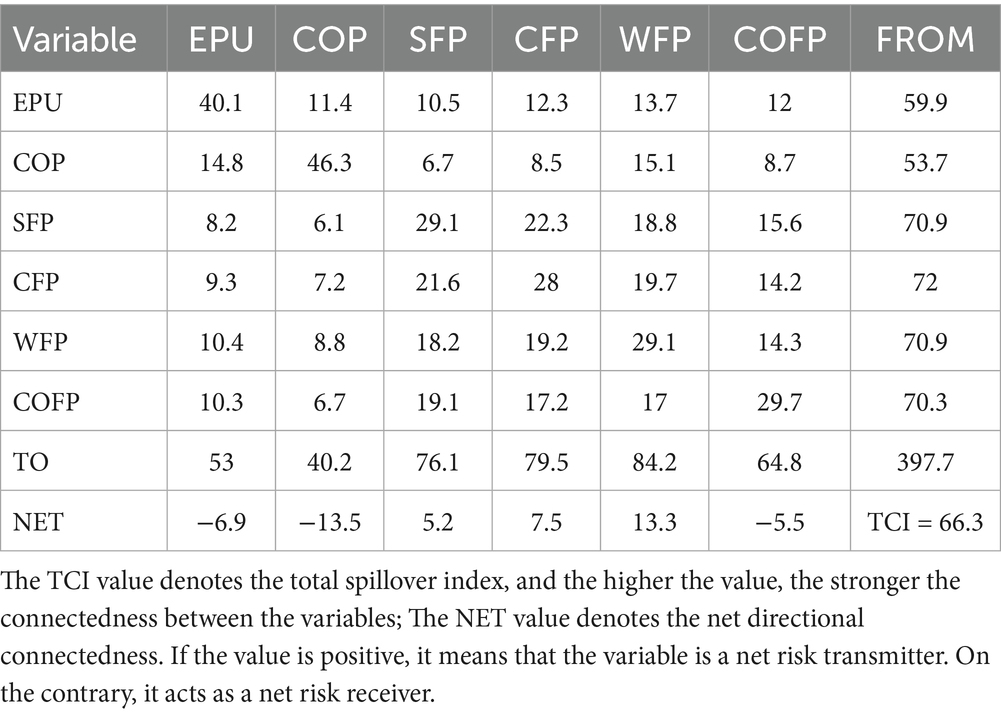Select the NET row label

(x=37, y=520)
